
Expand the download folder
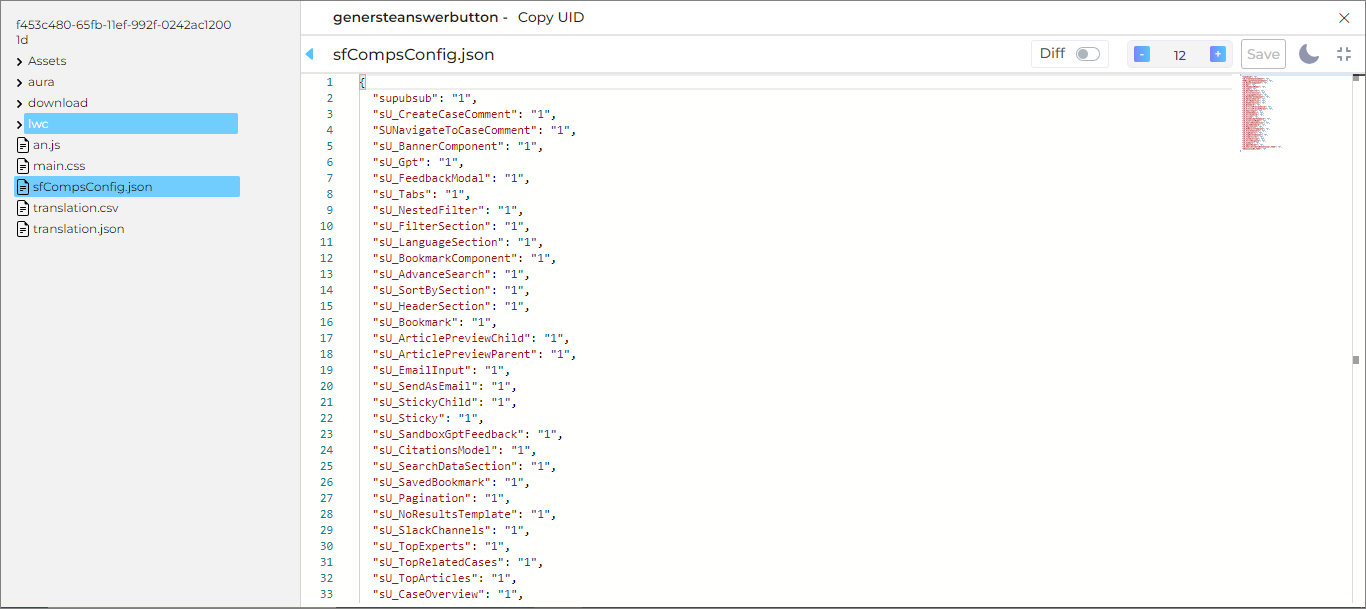(x=20, y=104)
